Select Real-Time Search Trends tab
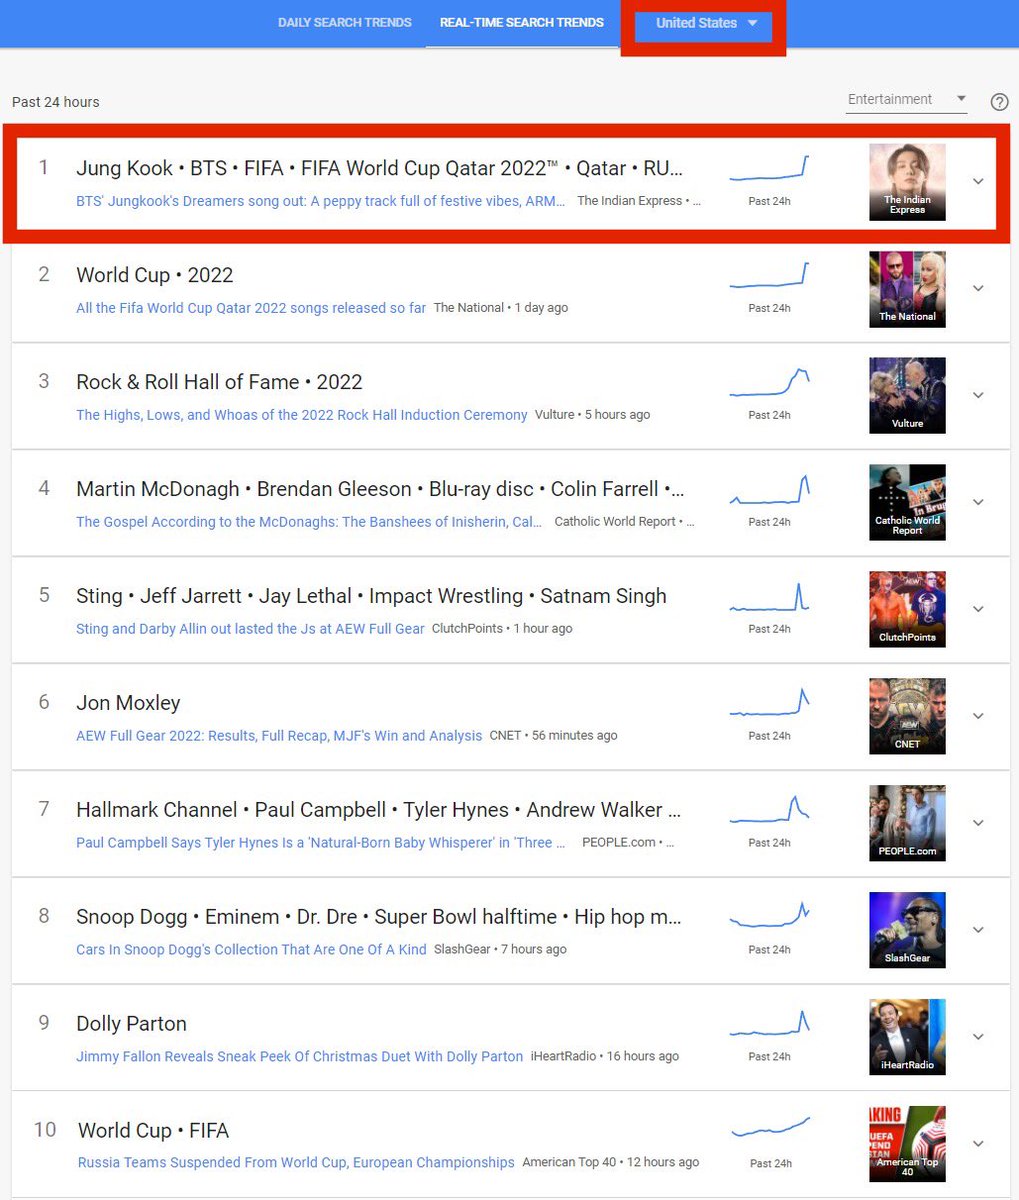The image size is (1019, 1200). pos(522,22)
